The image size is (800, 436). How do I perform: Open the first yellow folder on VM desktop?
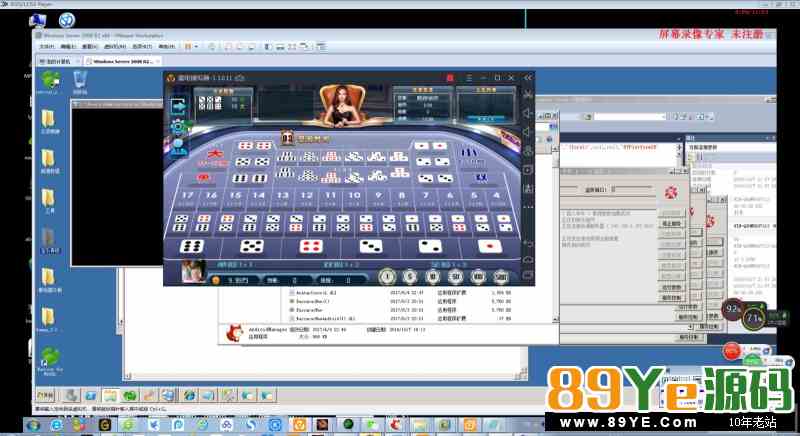48,118
